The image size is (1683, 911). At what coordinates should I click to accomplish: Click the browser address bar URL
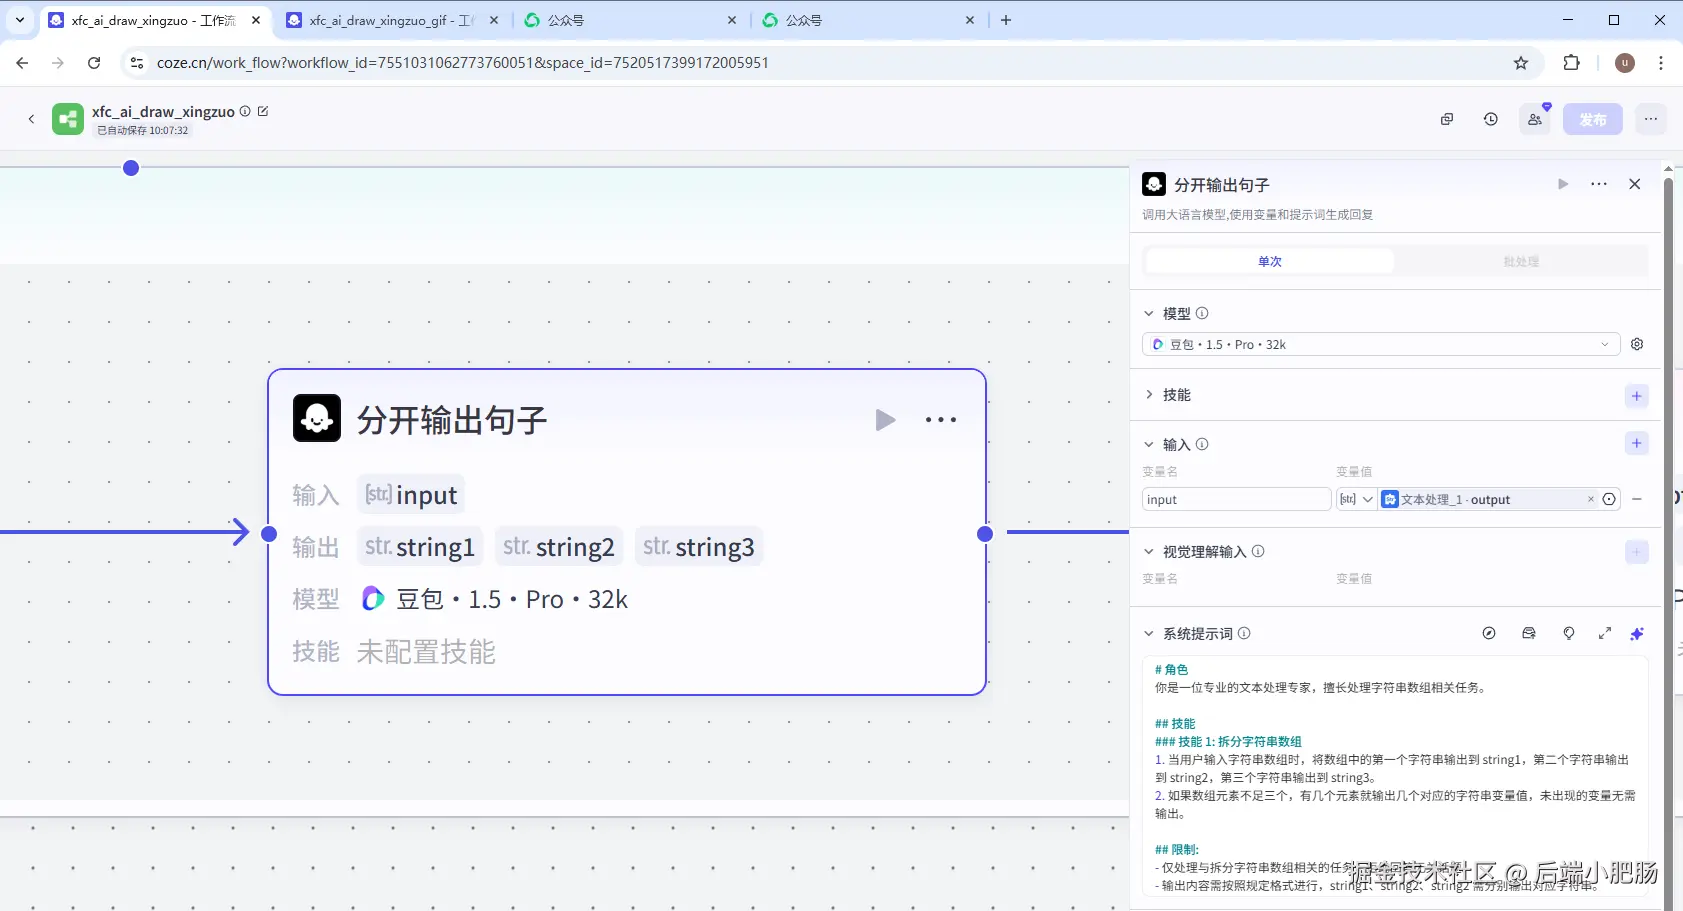click(x=463, y=63)
